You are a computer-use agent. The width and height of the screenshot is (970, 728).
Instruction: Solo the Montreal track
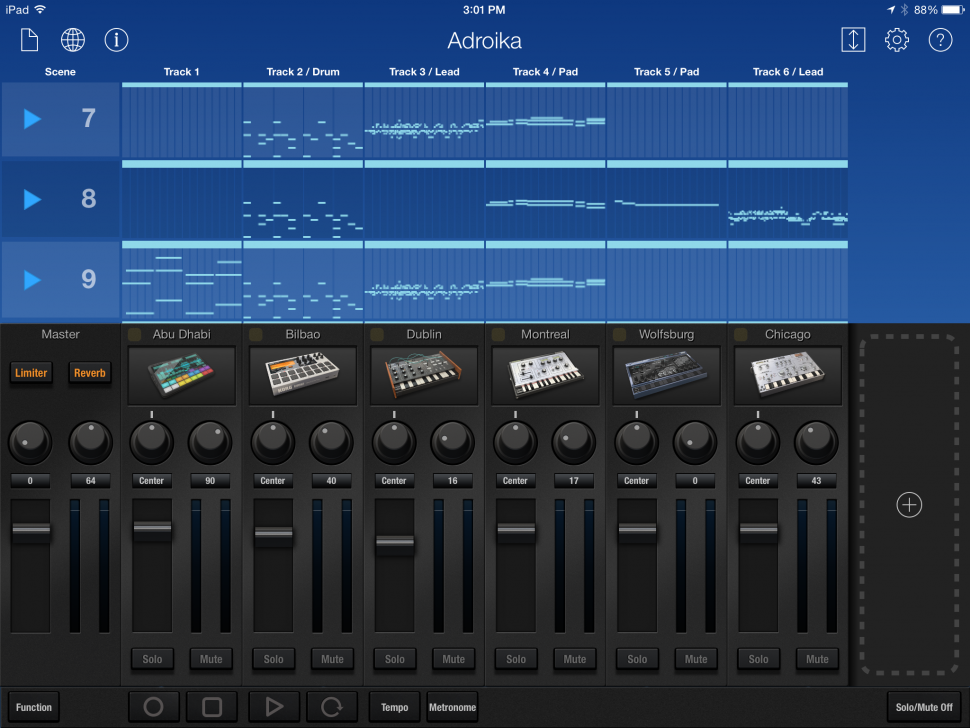tap(516, 659)
